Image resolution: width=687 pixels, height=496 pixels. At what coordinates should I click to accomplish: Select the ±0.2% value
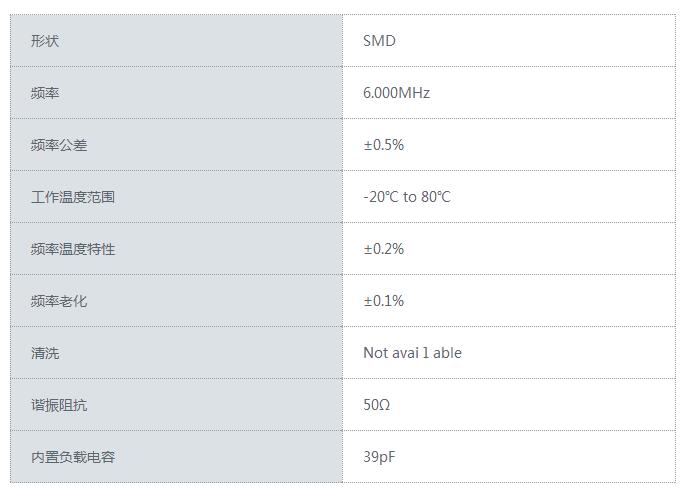point(383,249)
